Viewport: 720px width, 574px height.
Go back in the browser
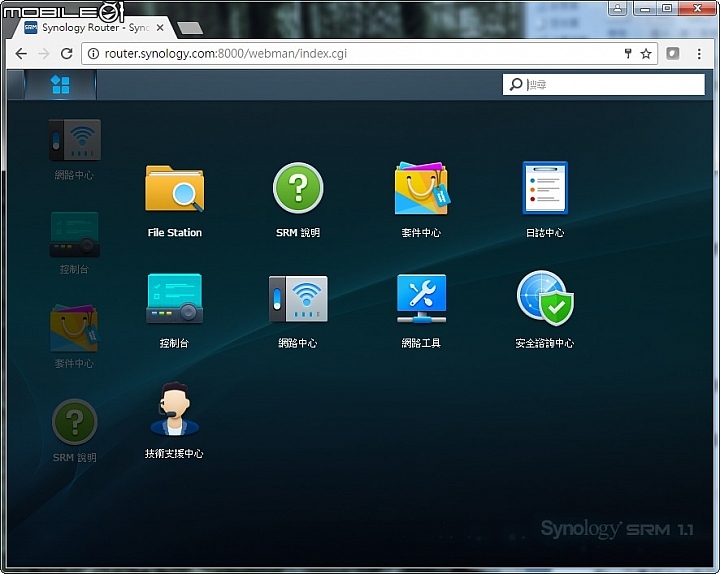[x=21, y=54]
